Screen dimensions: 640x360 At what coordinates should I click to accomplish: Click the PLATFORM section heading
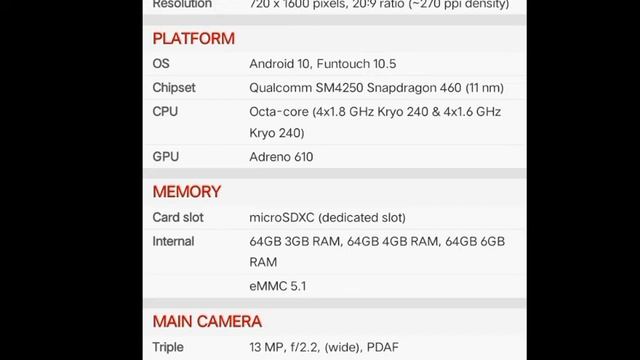pos(193,39)
